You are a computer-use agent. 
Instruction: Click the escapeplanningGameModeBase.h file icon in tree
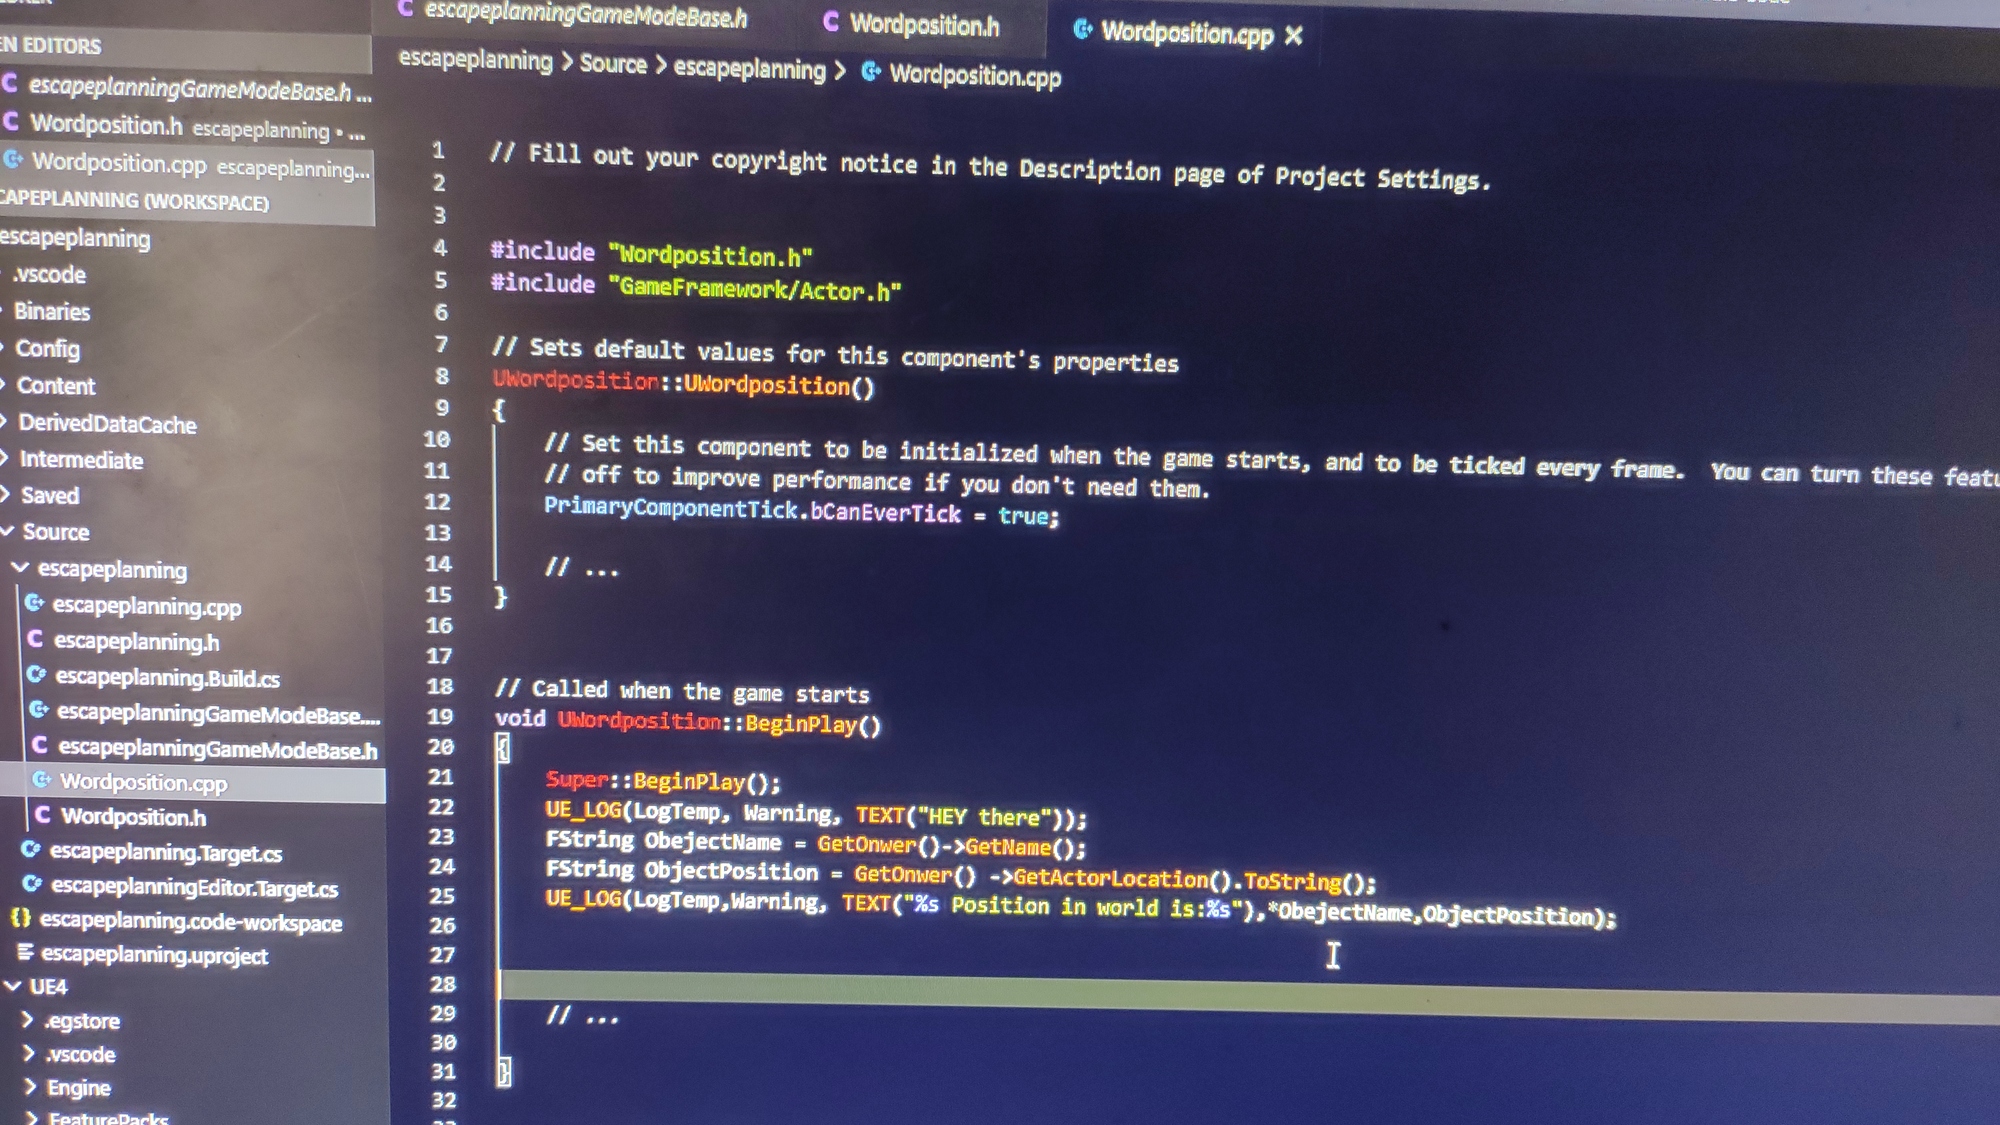pyautogui.click(x=40, y=745)
